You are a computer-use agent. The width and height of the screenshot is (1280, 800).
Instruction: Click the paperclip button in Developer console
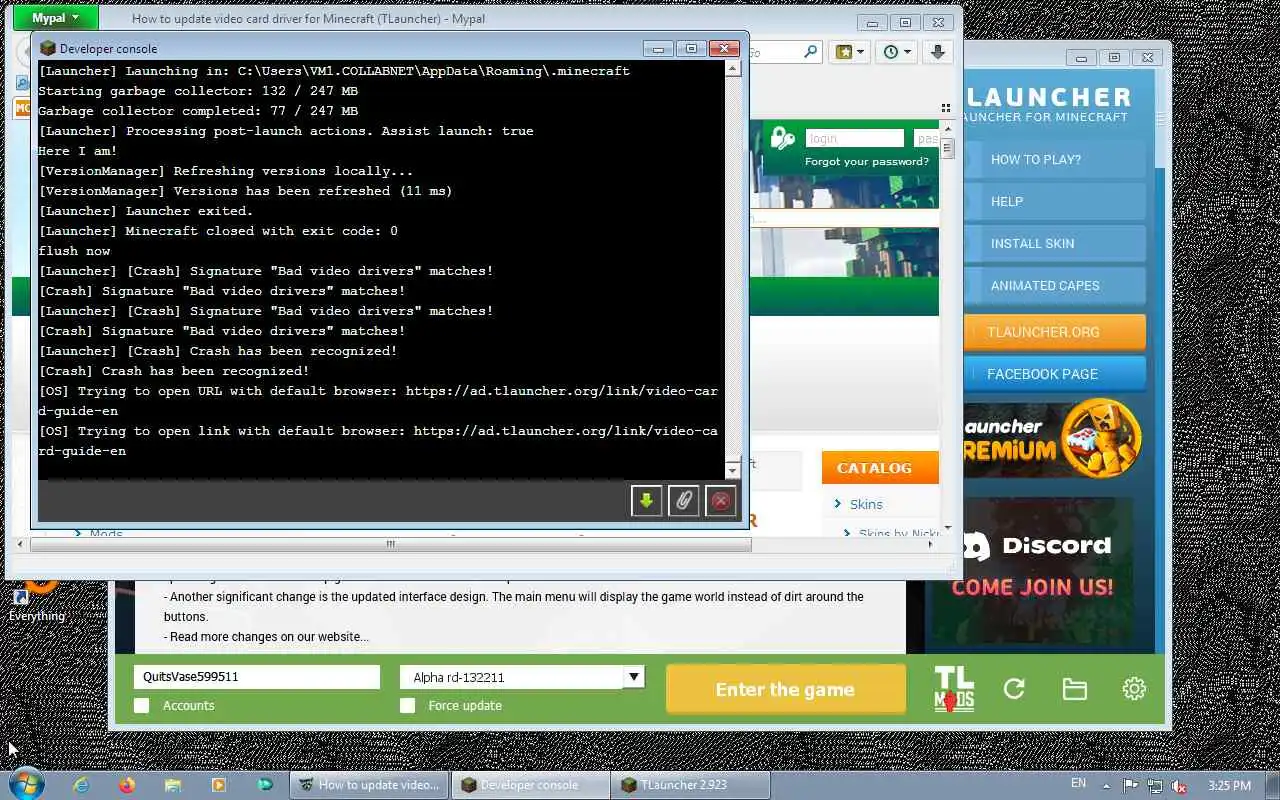coord(683,500)
